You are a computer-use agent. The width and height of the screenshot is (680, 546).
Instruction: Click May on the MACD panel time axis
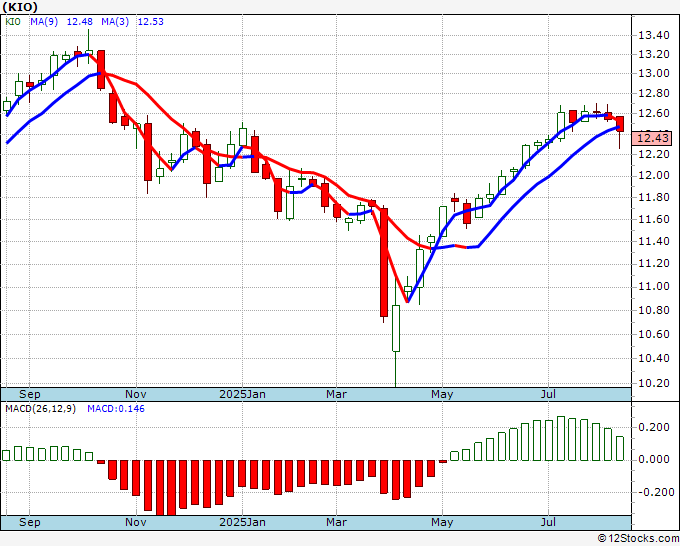coord(442,522)
